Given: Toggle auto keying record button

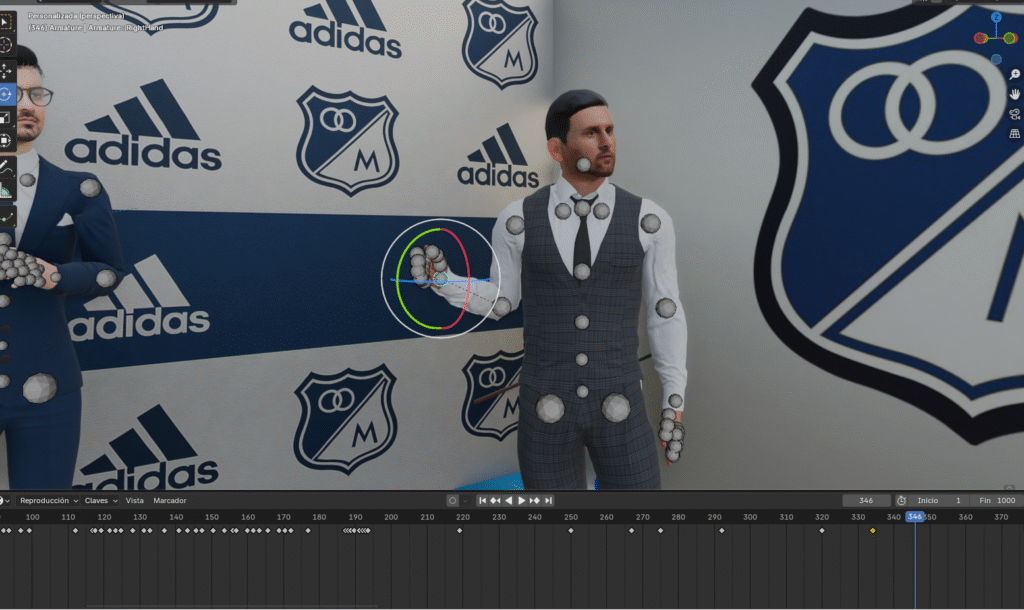Looking at the screenshot, I should tap(453, 500).
